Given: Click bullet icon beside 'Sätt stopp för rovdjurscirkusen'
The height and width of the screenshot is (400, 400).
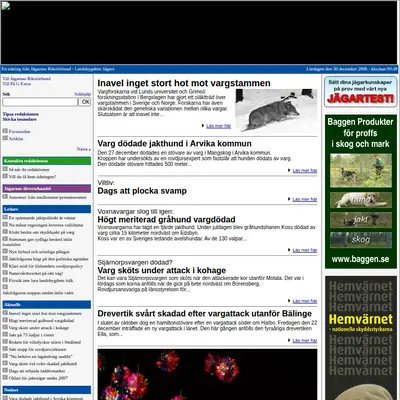Looking at the screenshot, I should coord(5,349).
